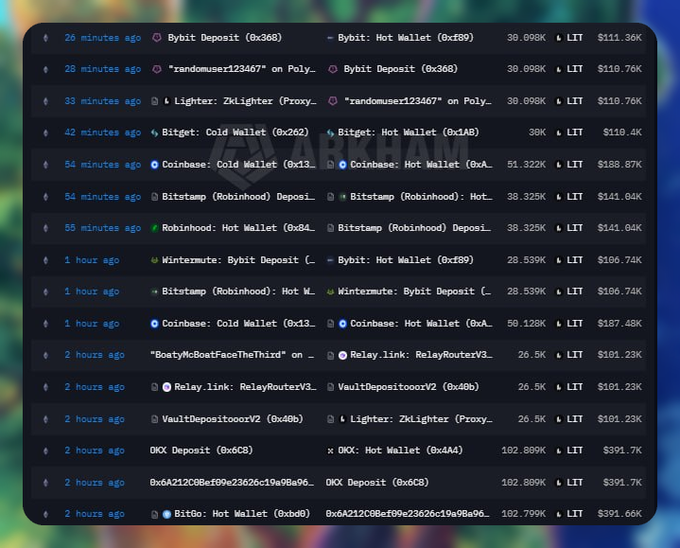Click the Bitget Hot Wallet logo icon
680x548 pixels.
click(x=330, y=133)
